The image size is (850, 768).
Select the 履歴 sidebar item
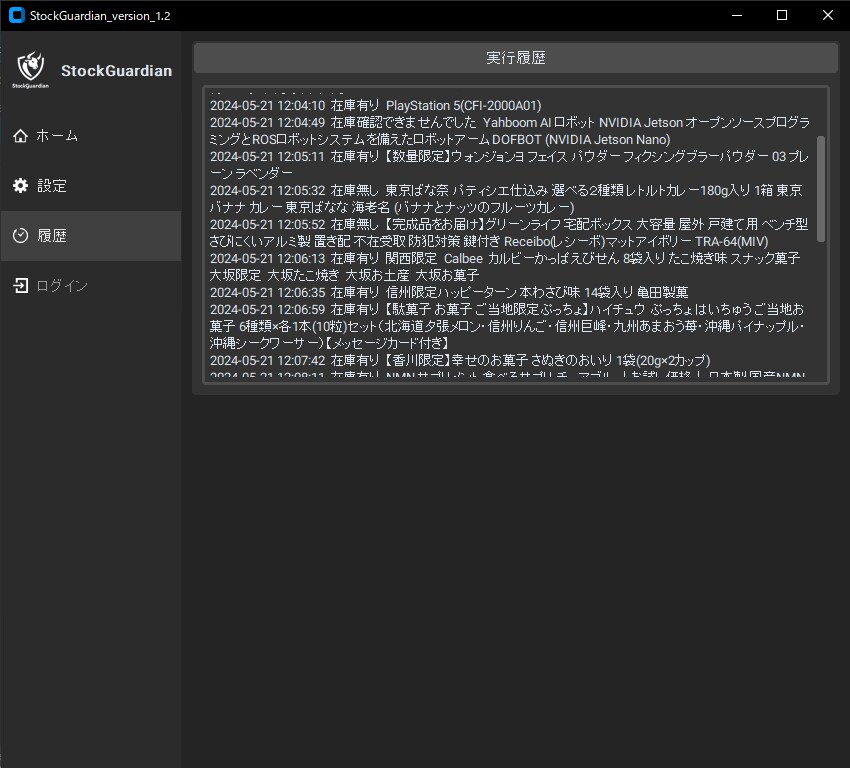(91, 236)
